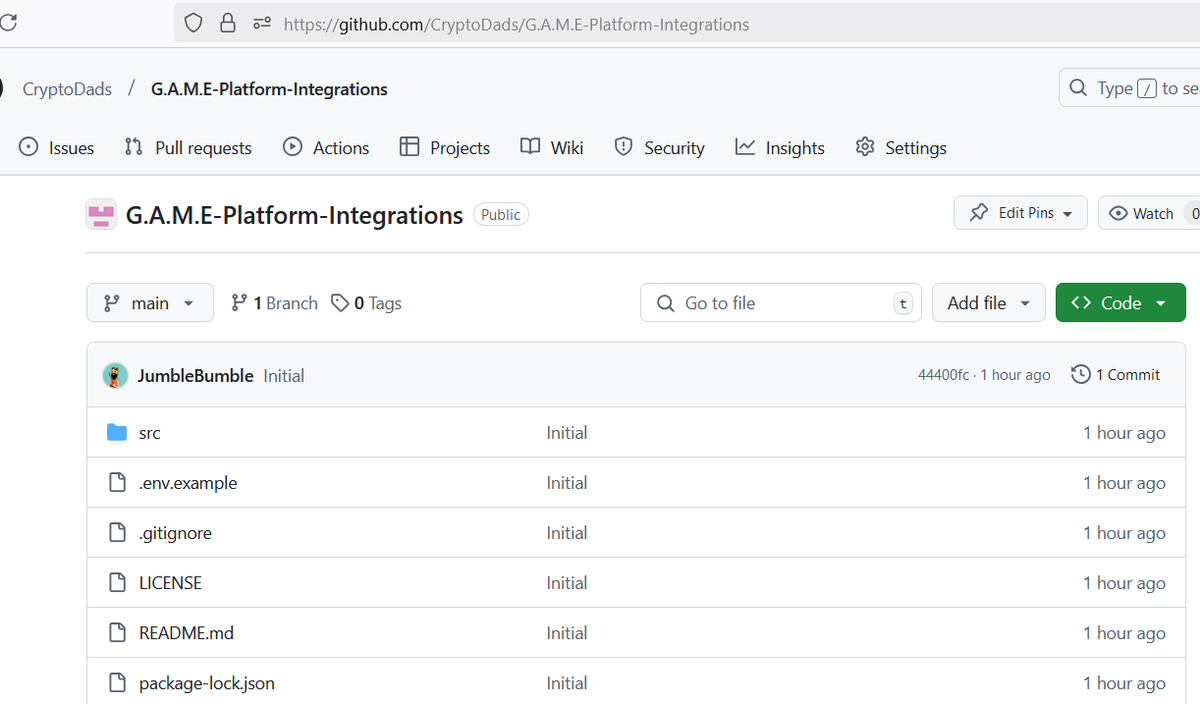Click Initial commit message in .env.example row
The image size is (1200, 704).
pyautogui.click(x=567, y=483)
